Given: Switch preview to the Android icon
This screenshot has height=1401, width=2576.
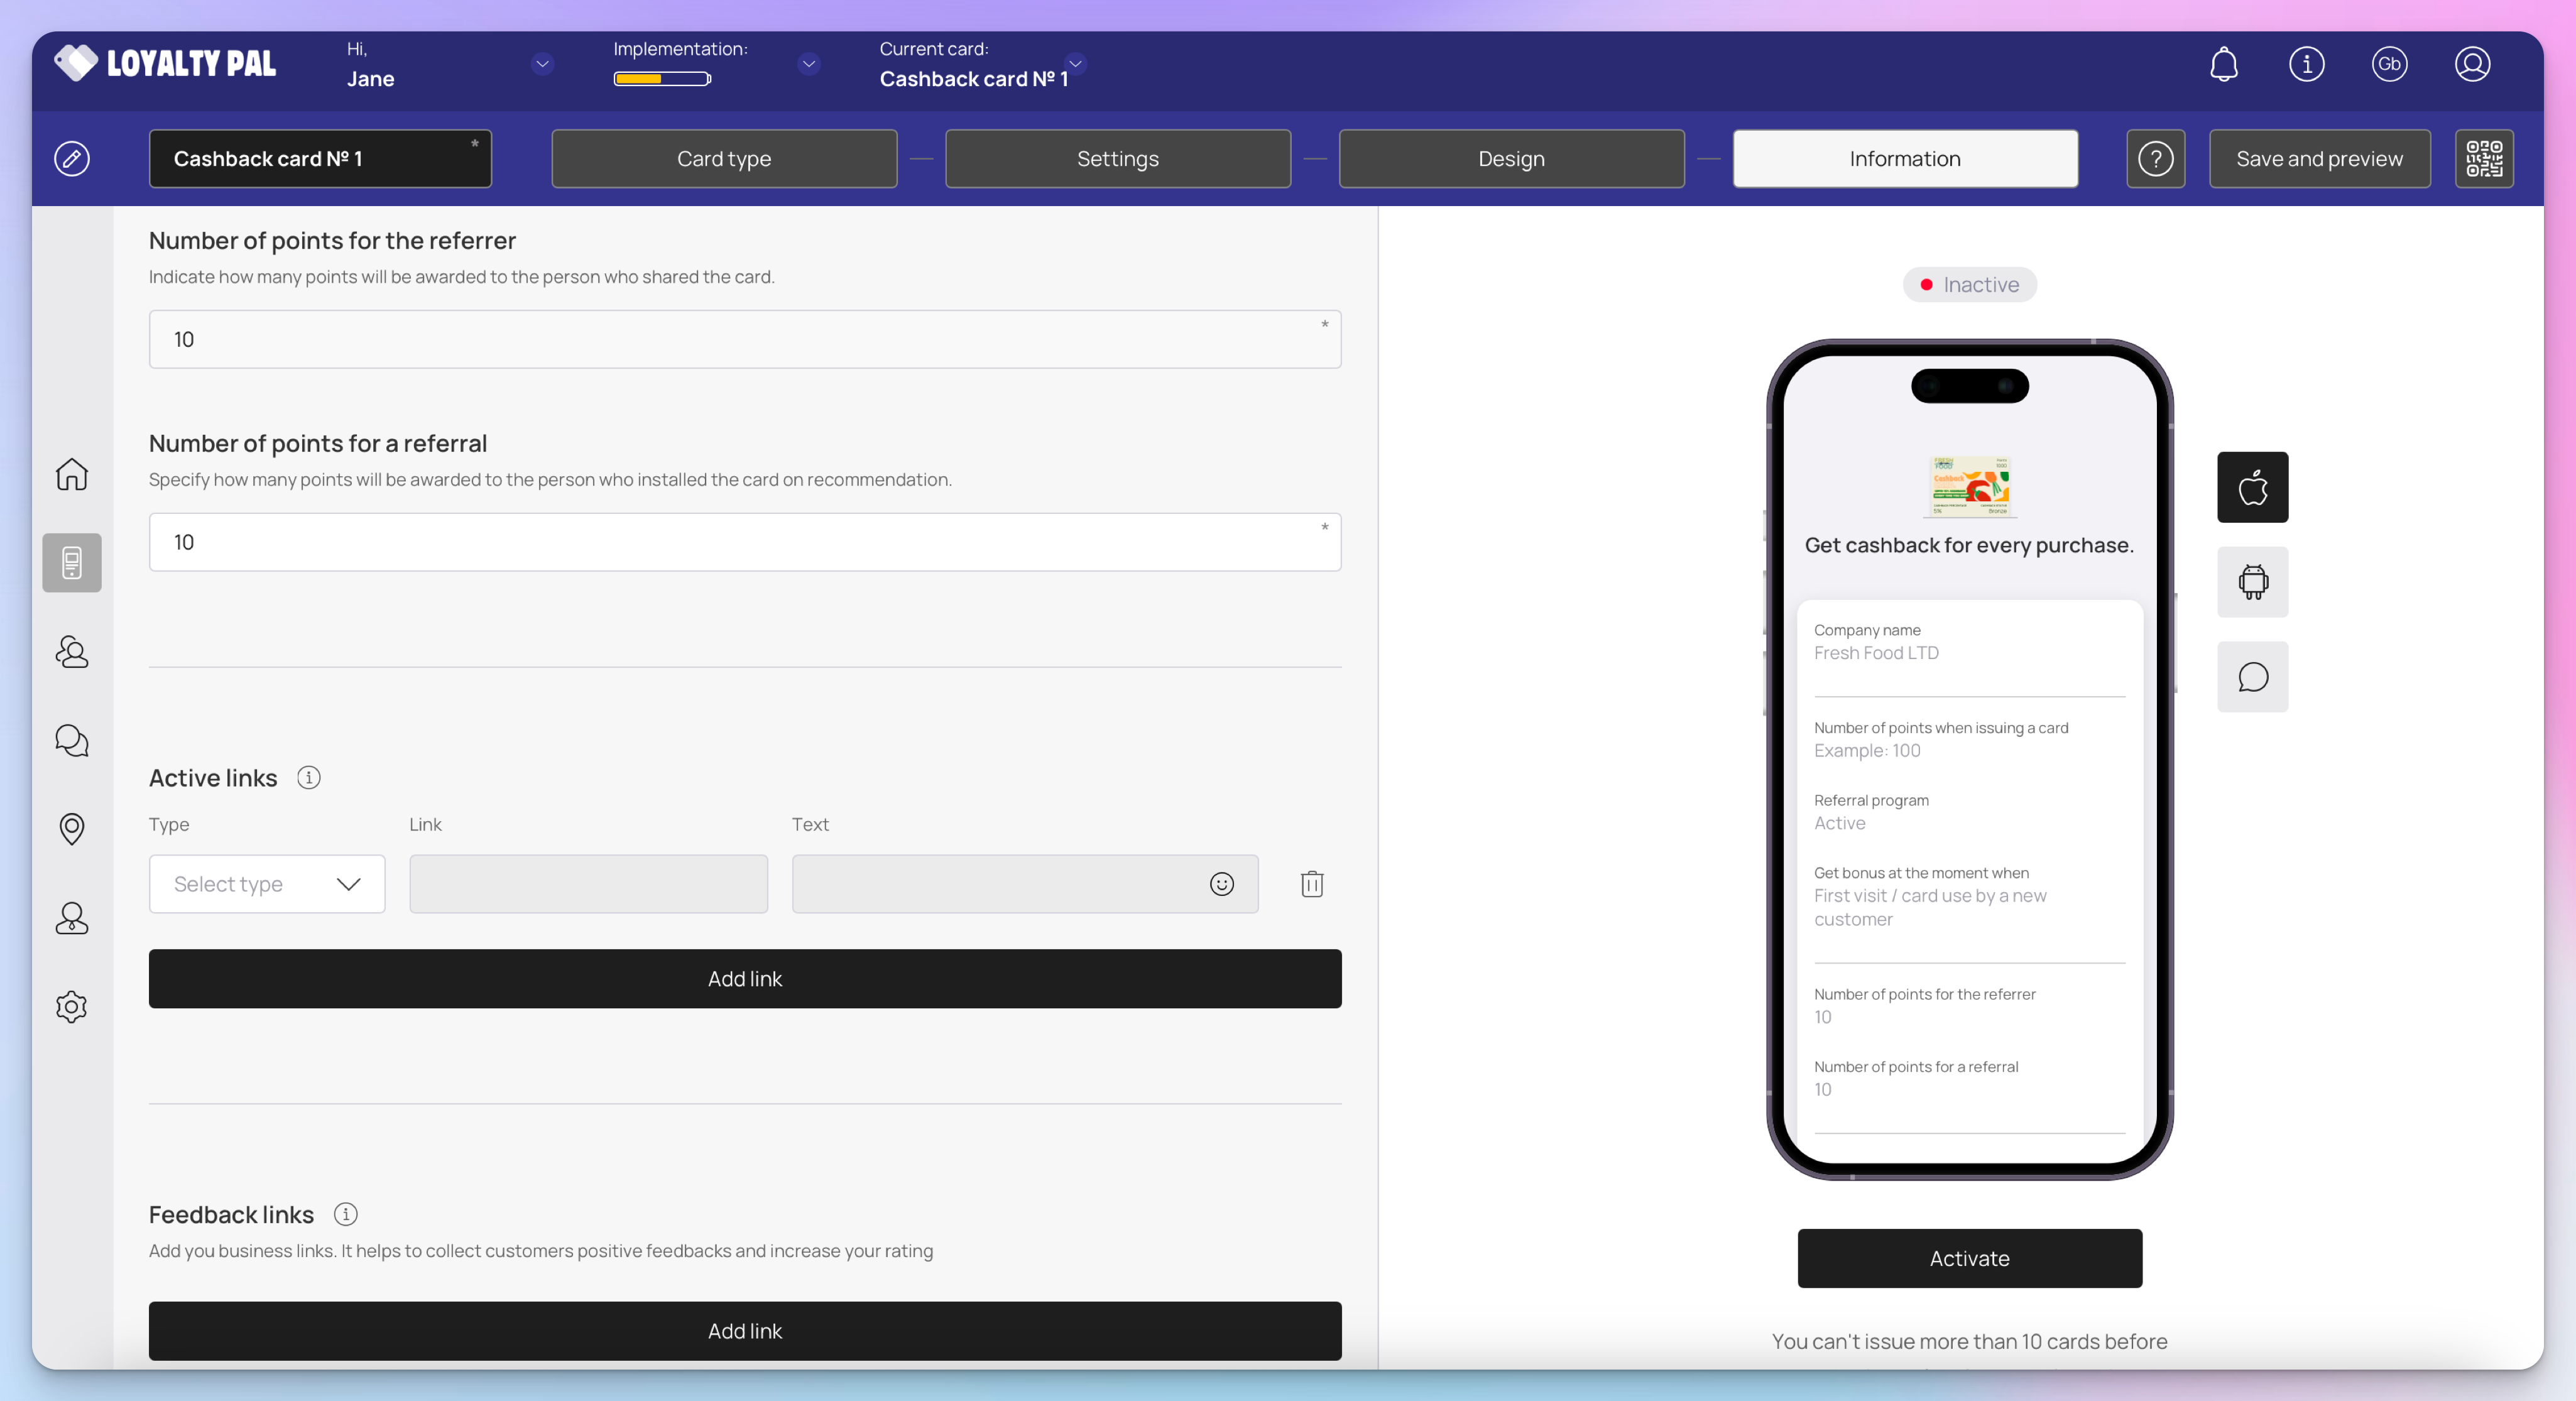Looking at the screenshot, I should click(x=2252, y=582).
